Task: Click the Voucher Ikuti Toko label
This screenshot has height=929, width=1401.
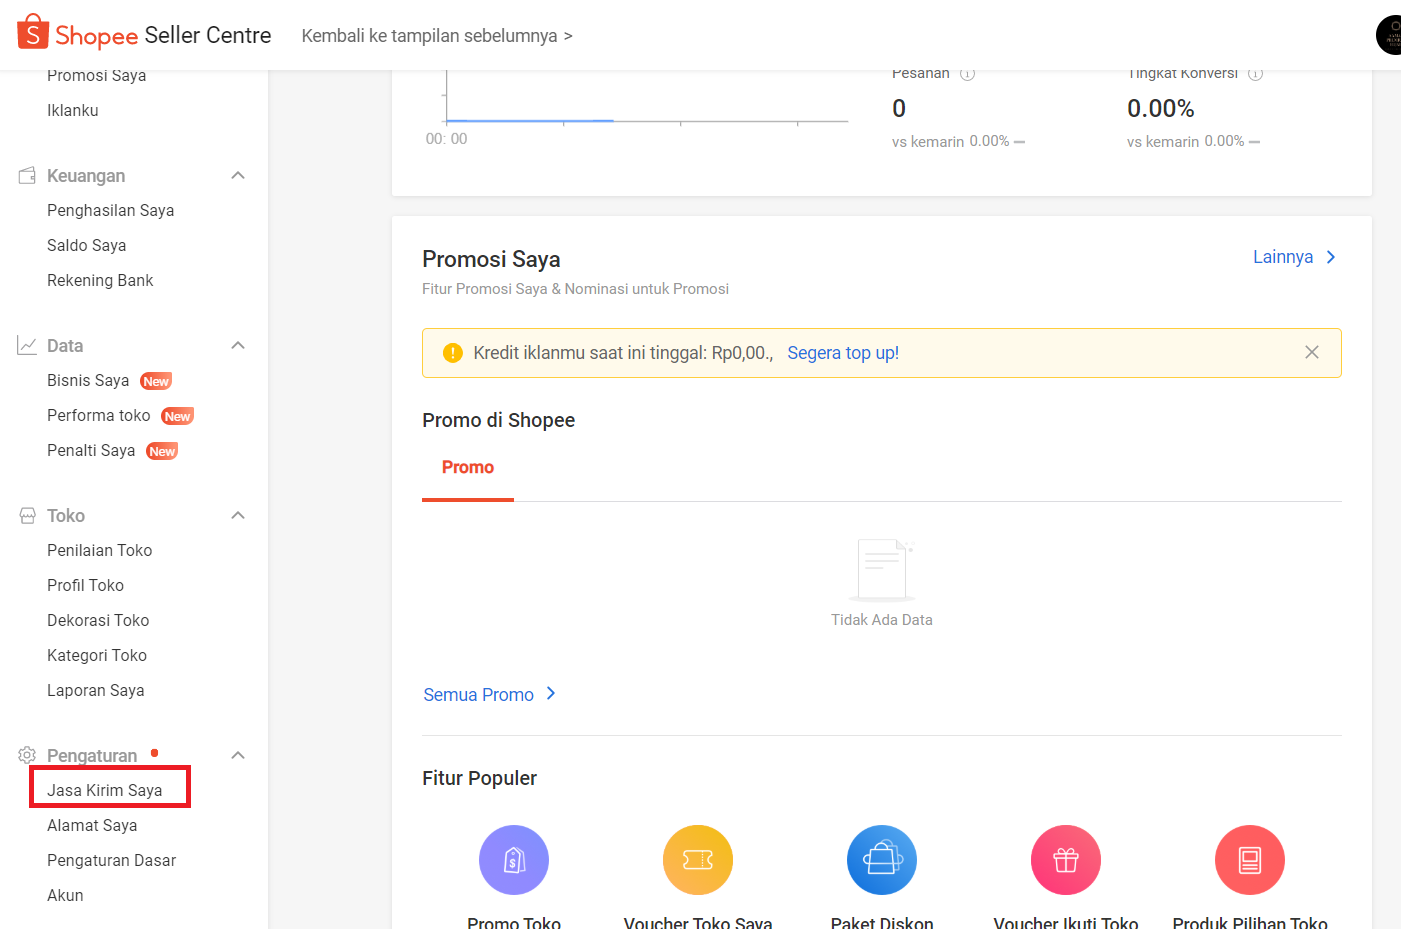Action: tap(1066, 922)
